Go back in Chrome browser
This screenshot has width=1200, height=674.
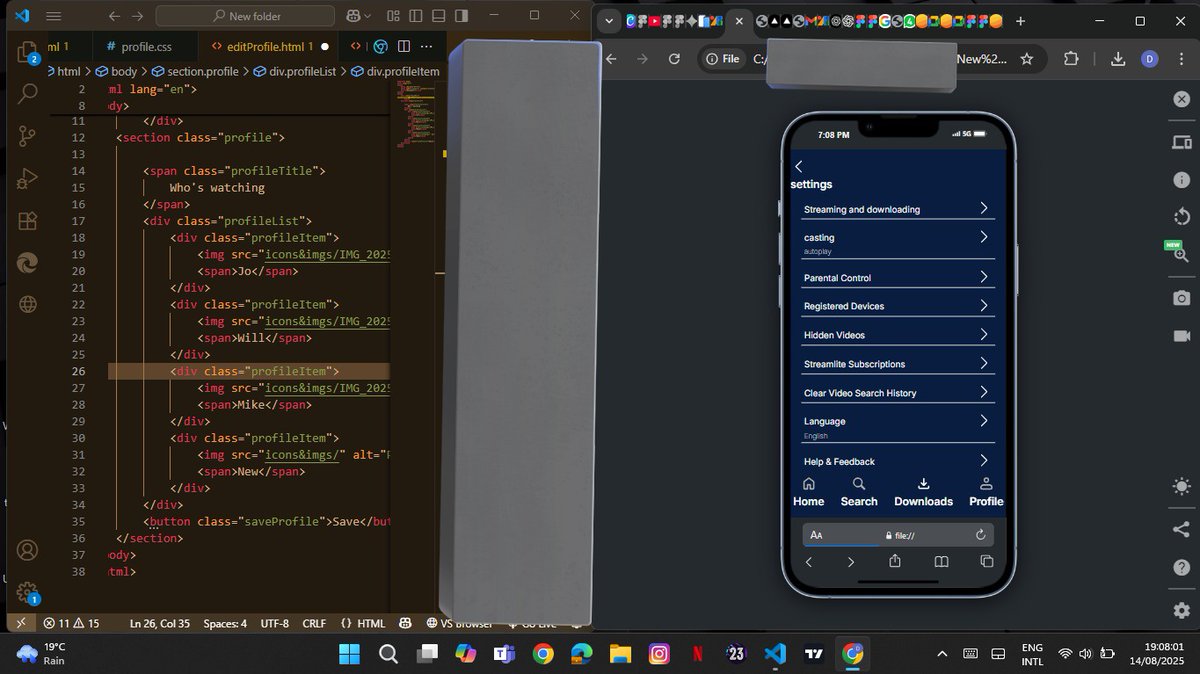coord(611,59)
